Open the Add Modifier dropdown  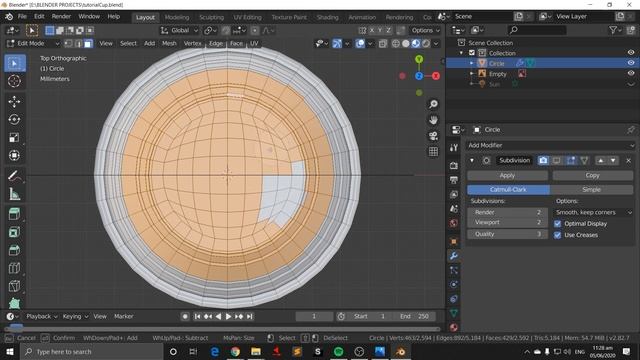click(x=551, y=145)
